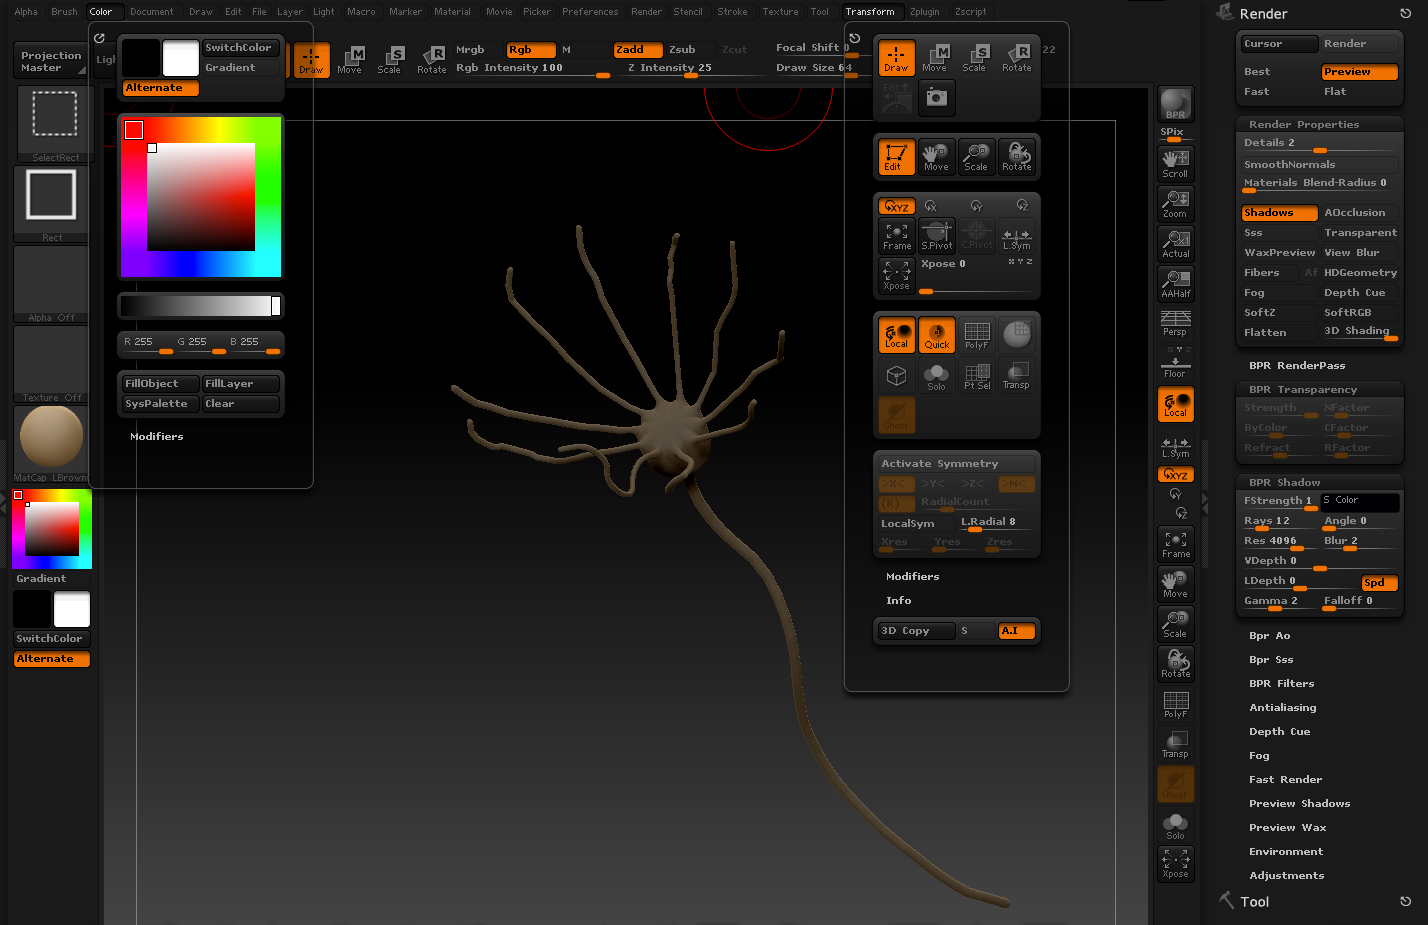The width and height of the screenshot is (1428, 925).
Task: Select the Scroll canvas icon
Action: [x=1176, y=163]
